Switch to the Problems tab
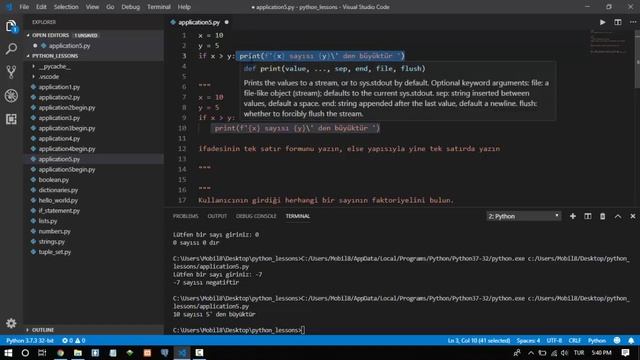This screenshot has height=360, width=640. [185, 216]
